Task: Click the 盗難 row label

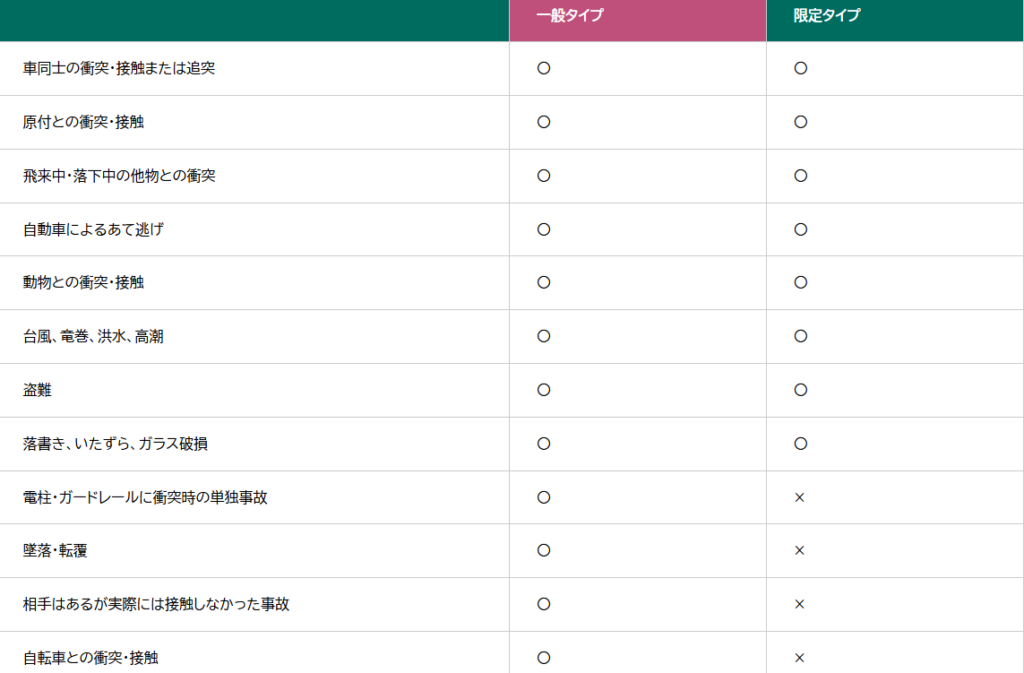Action: 37,390
